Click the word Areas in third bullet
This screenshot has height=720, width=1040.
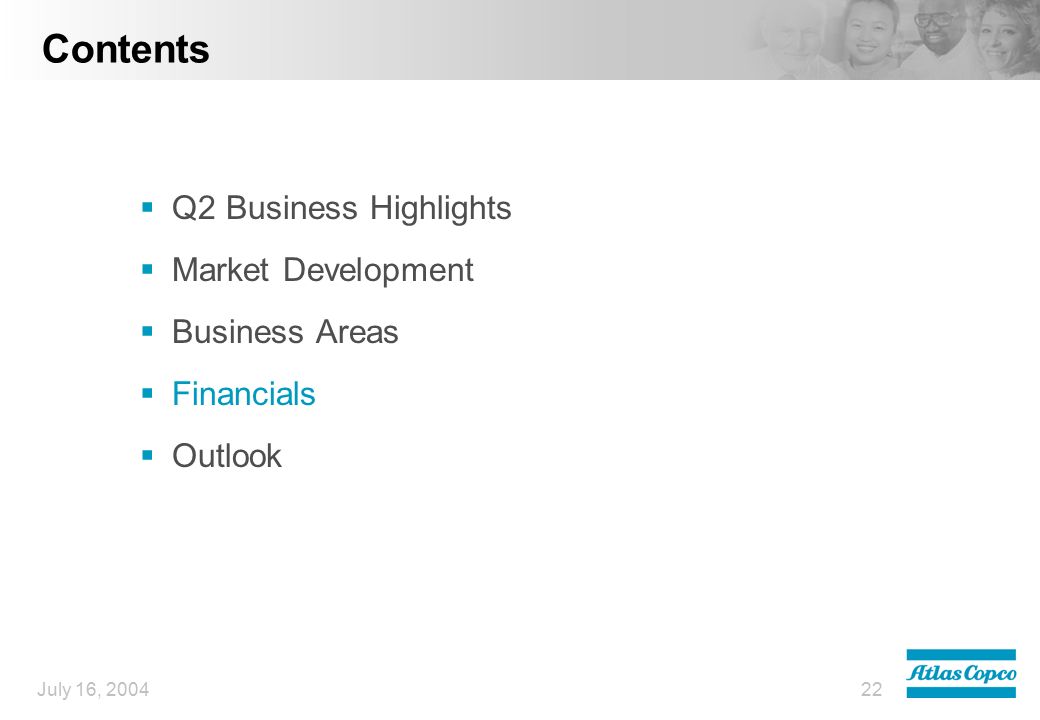357,332
